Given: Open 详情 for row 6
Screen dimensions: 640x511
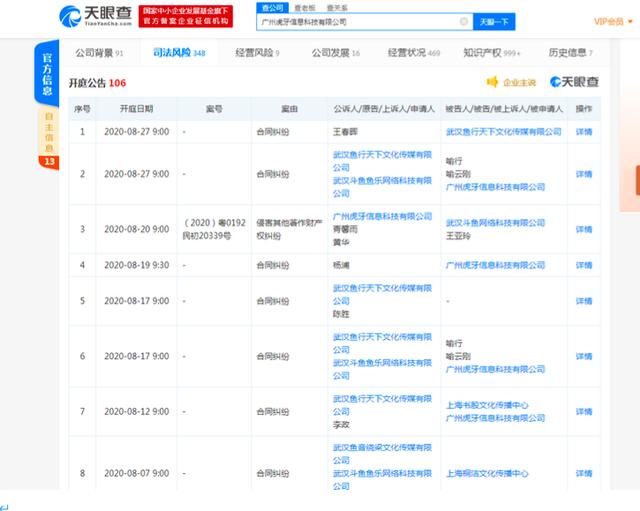Looking at the screenshot, I should tap(584, 356).
